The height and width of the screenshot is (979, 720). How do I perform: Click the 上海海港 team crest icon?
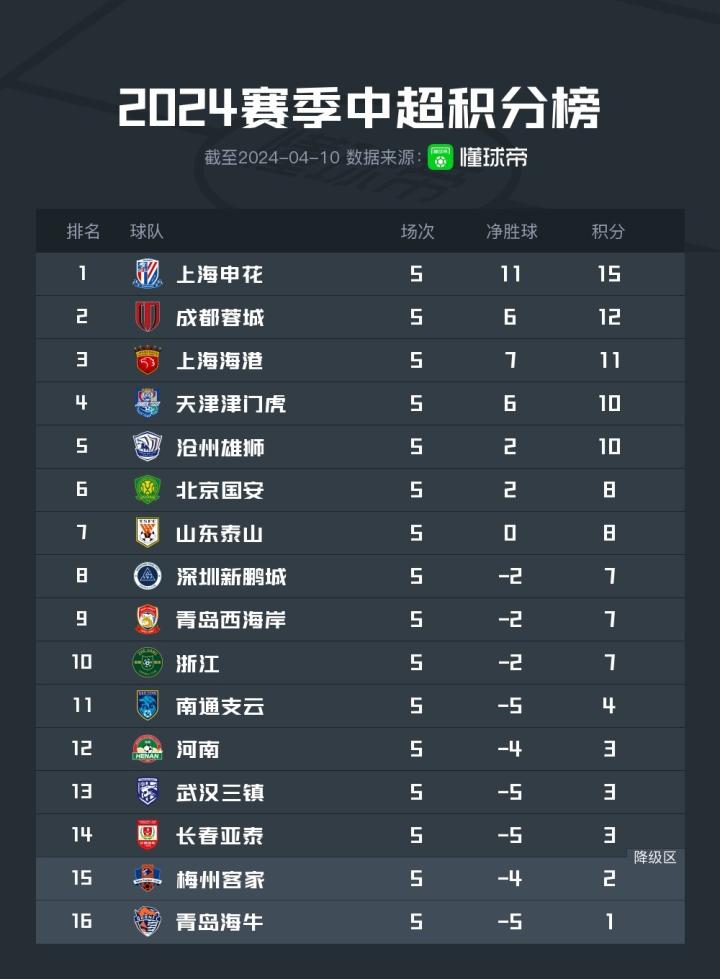(147, 360)
